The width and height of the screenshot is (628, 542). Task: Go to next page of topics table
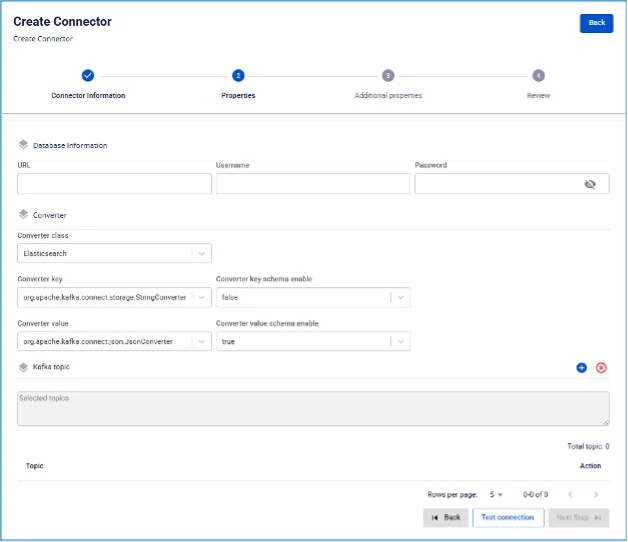[596, 494]
